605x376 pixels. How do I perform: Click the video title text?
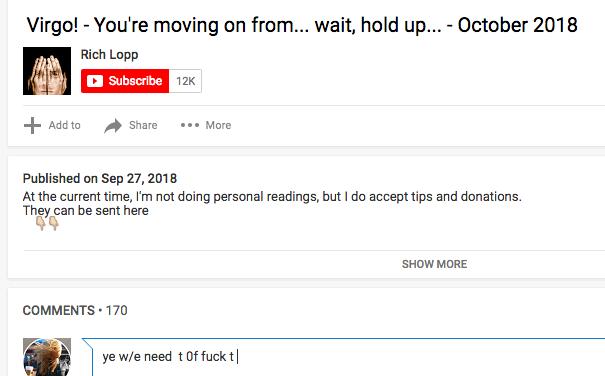coord(302,25)
